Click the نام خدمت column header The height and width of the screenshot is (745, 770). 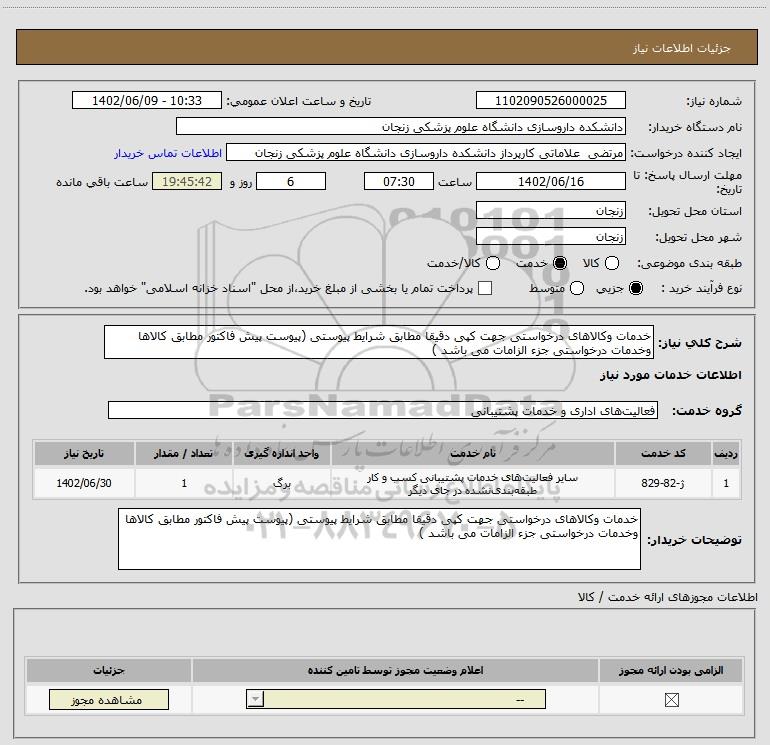473,453
